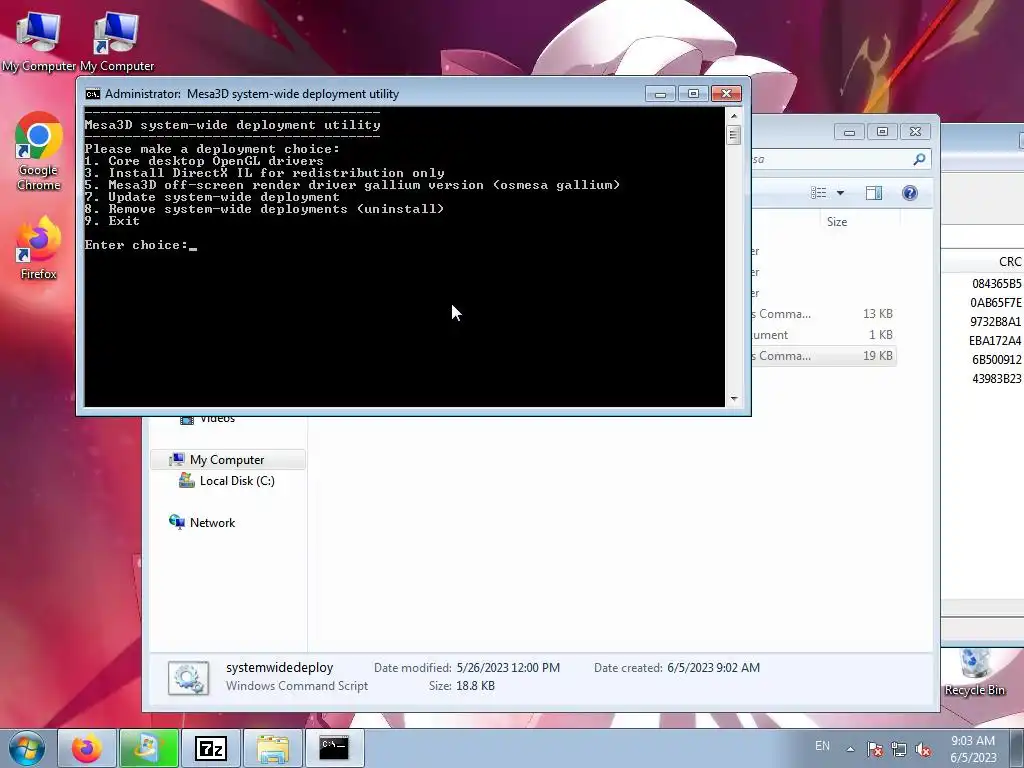Open Explorer help icon
Viewport: 1024px width, 768px height.
coord(910,193)
